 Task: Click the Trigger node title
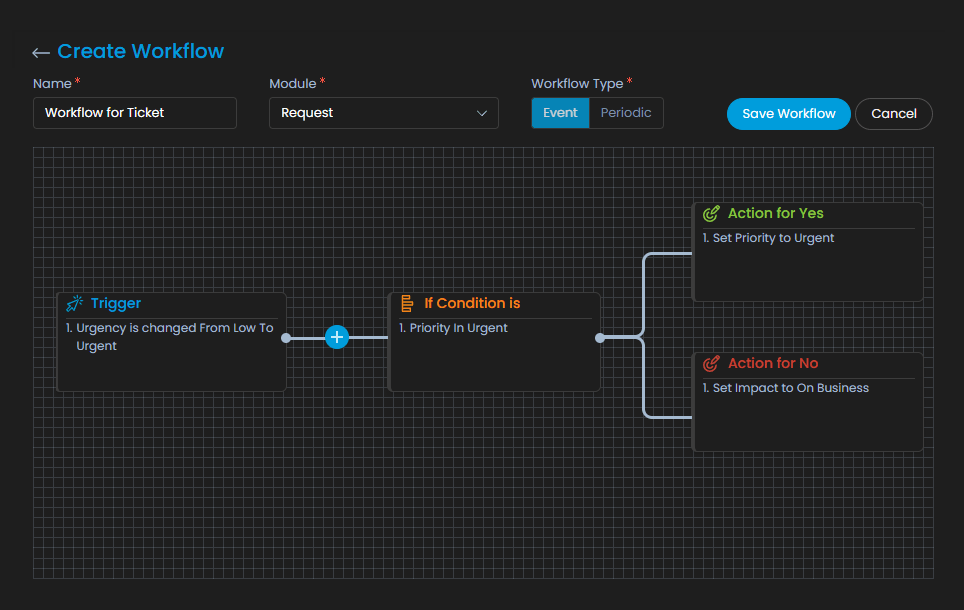(116, 303)
